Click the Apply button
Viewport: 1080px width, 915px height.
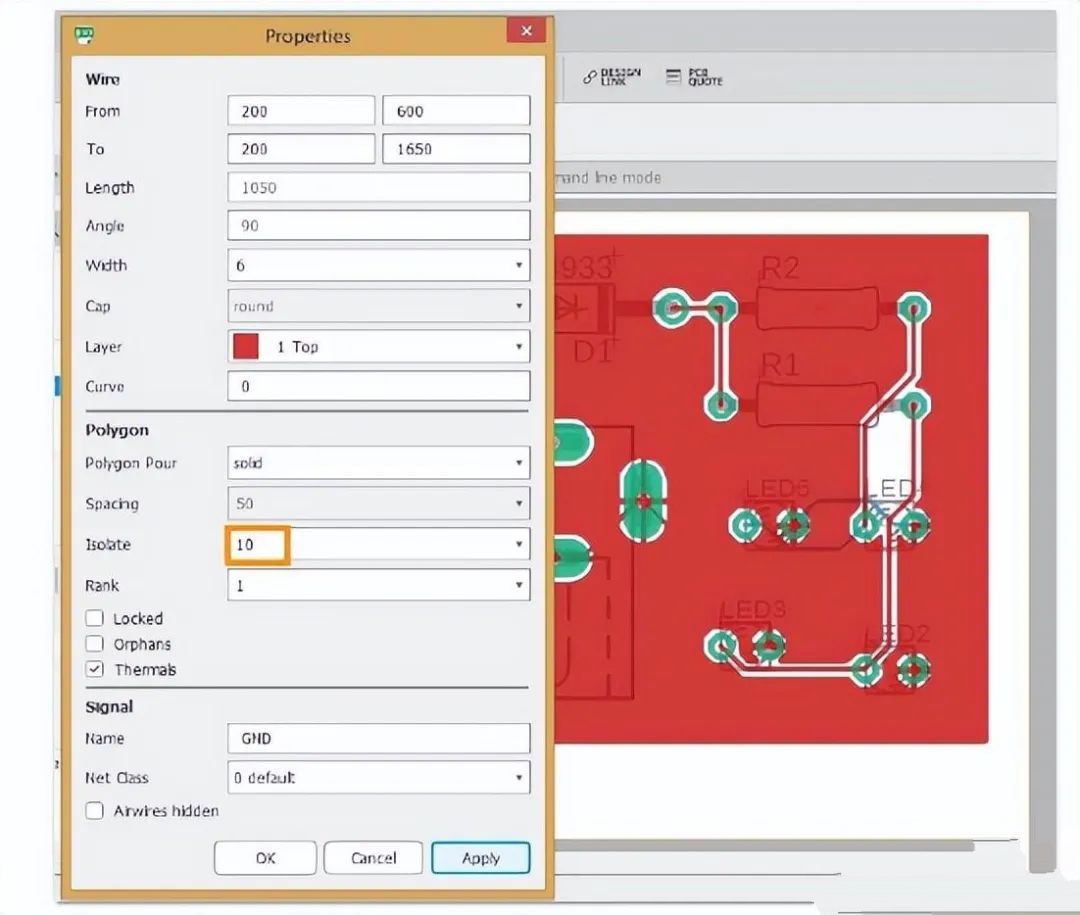480,858
